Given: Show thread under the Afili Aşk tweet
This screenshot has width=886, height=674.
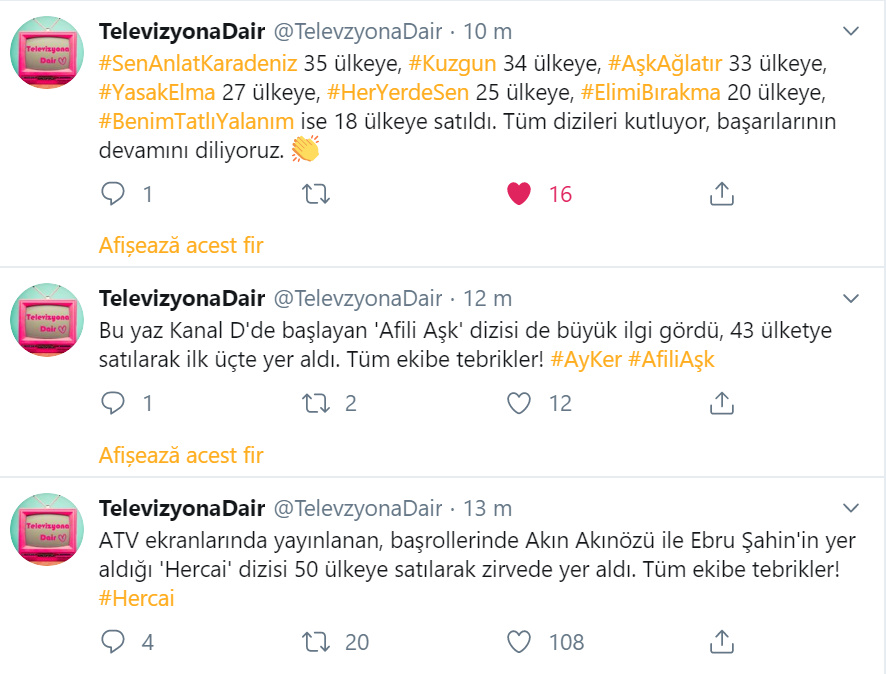Looking at the screenshot, I should click(181, 455).
